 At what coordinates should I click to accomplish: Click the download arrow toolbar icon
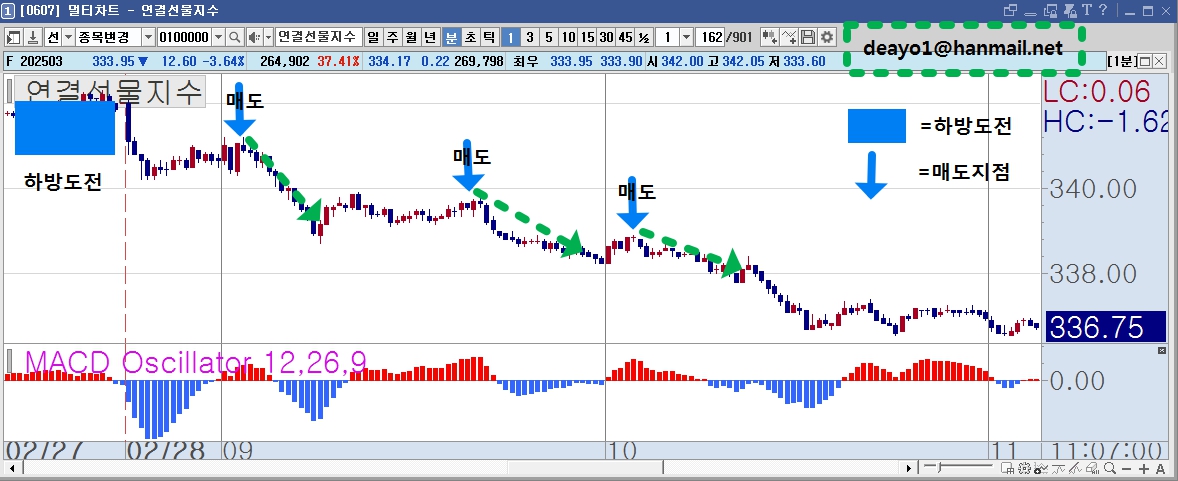(33, 37)
